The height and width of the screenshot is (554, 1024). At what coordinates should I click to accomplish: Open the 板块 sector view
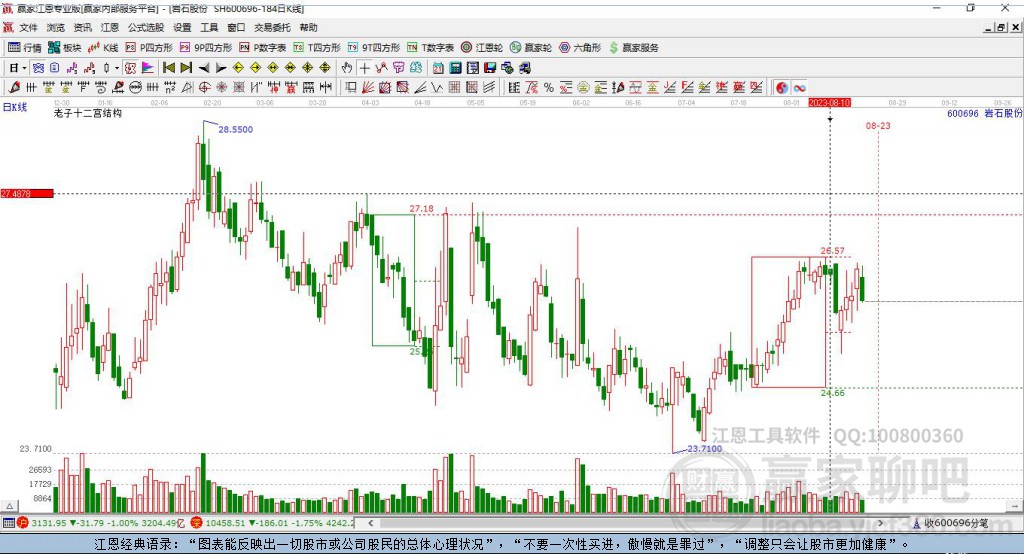pyautogui.click(x=64, y=48)
